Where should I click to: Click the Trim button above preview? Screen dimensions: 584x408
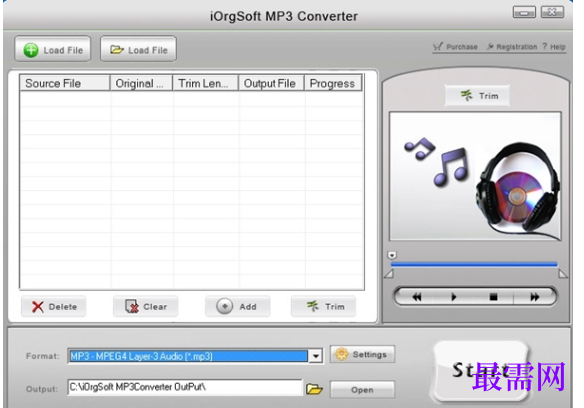[x=477, y=96]
